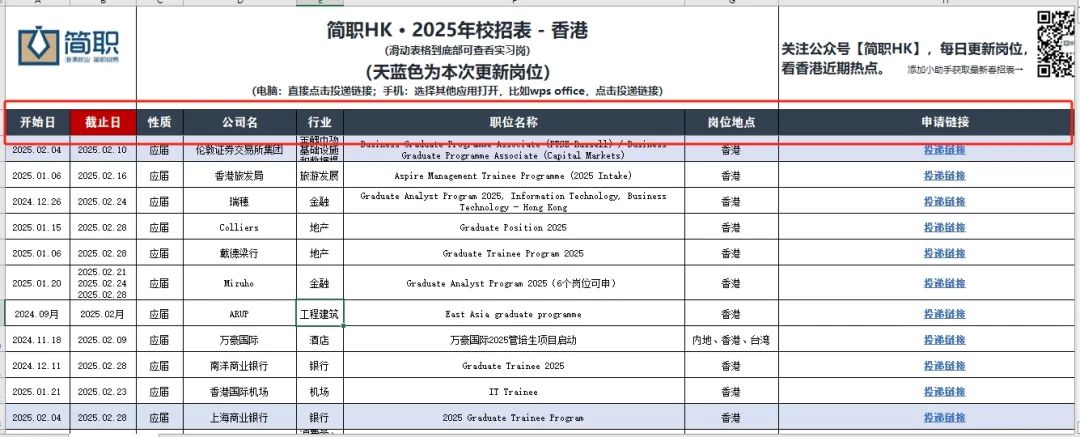Select the Graduate Position 2025 cell

[x=514, y=227]
